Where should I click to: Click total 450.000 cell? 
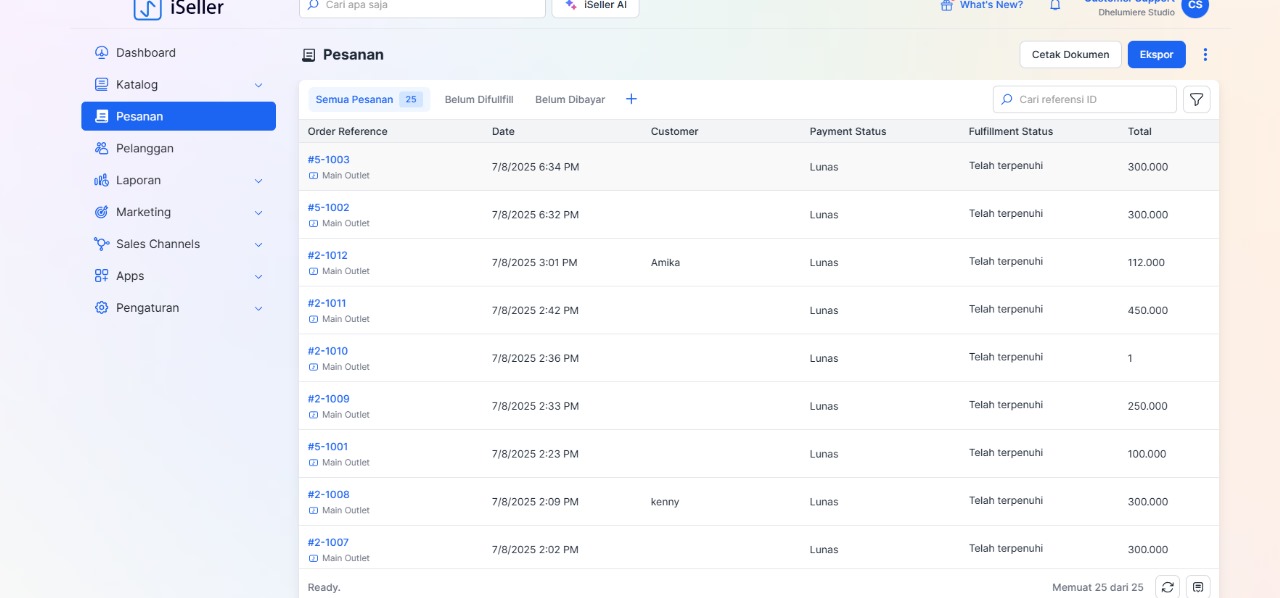point(1148,311)
